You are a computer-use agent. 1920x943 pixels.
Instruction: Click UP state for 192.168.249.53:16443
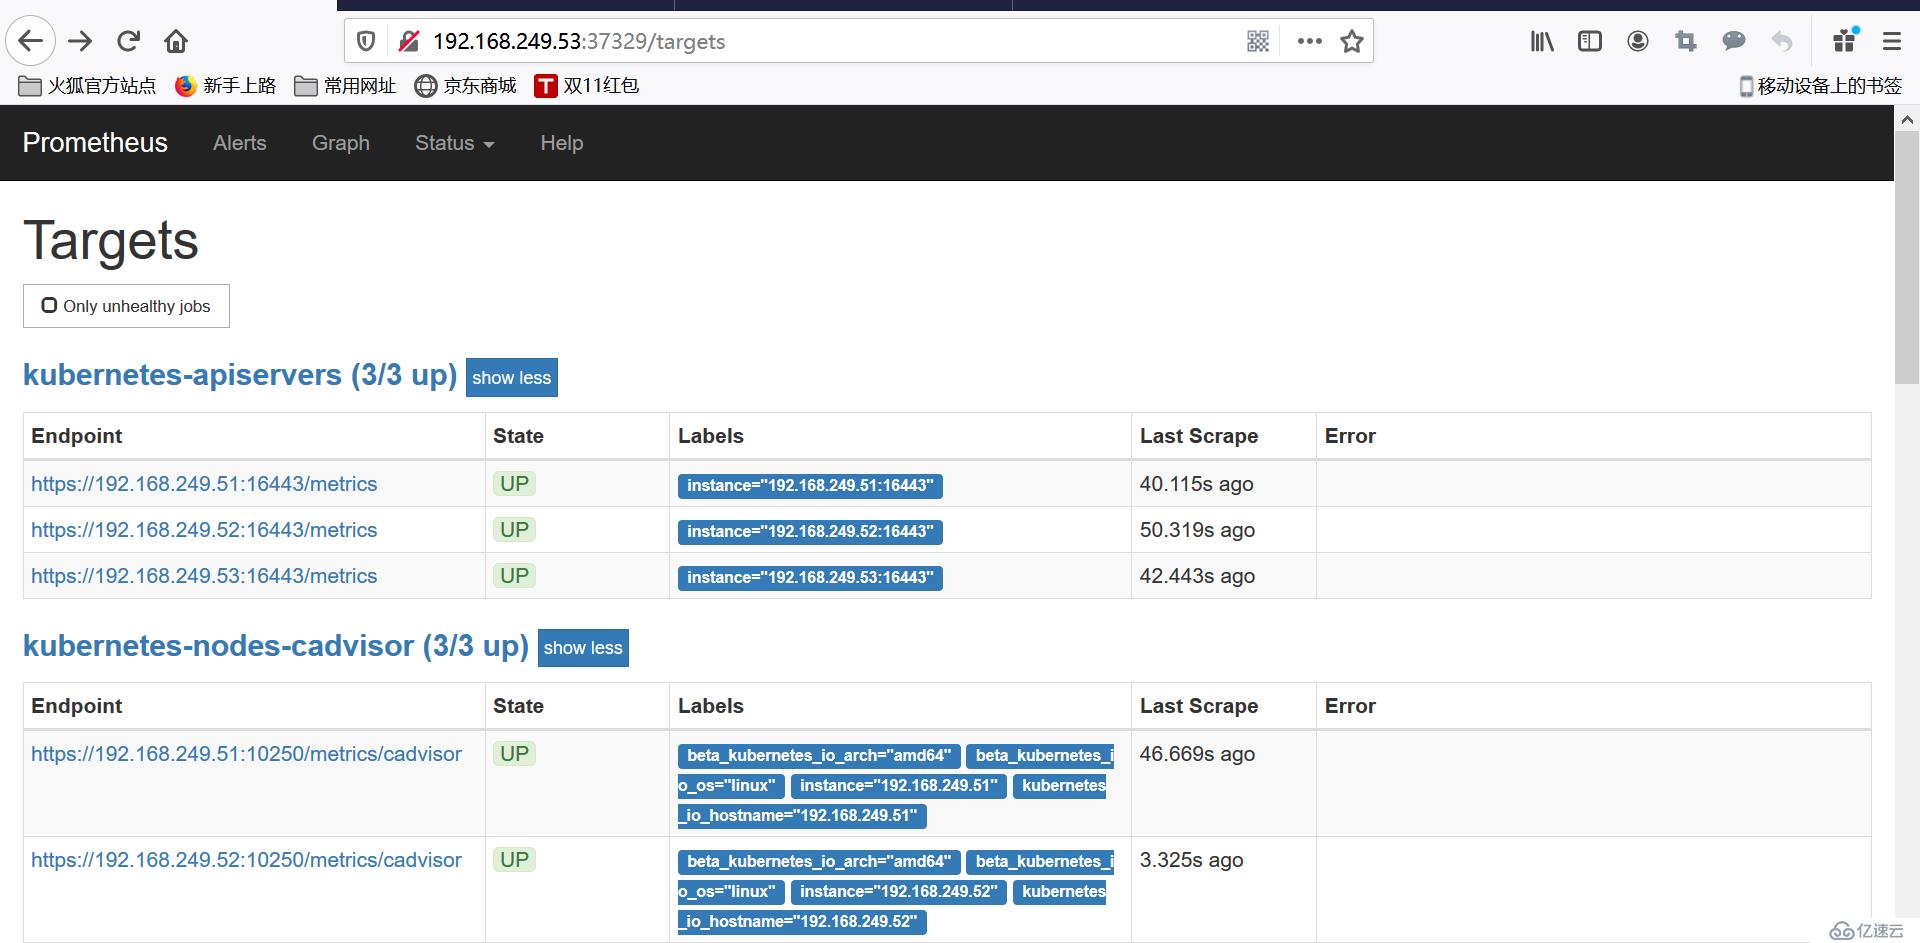click(x=514, y=576)
